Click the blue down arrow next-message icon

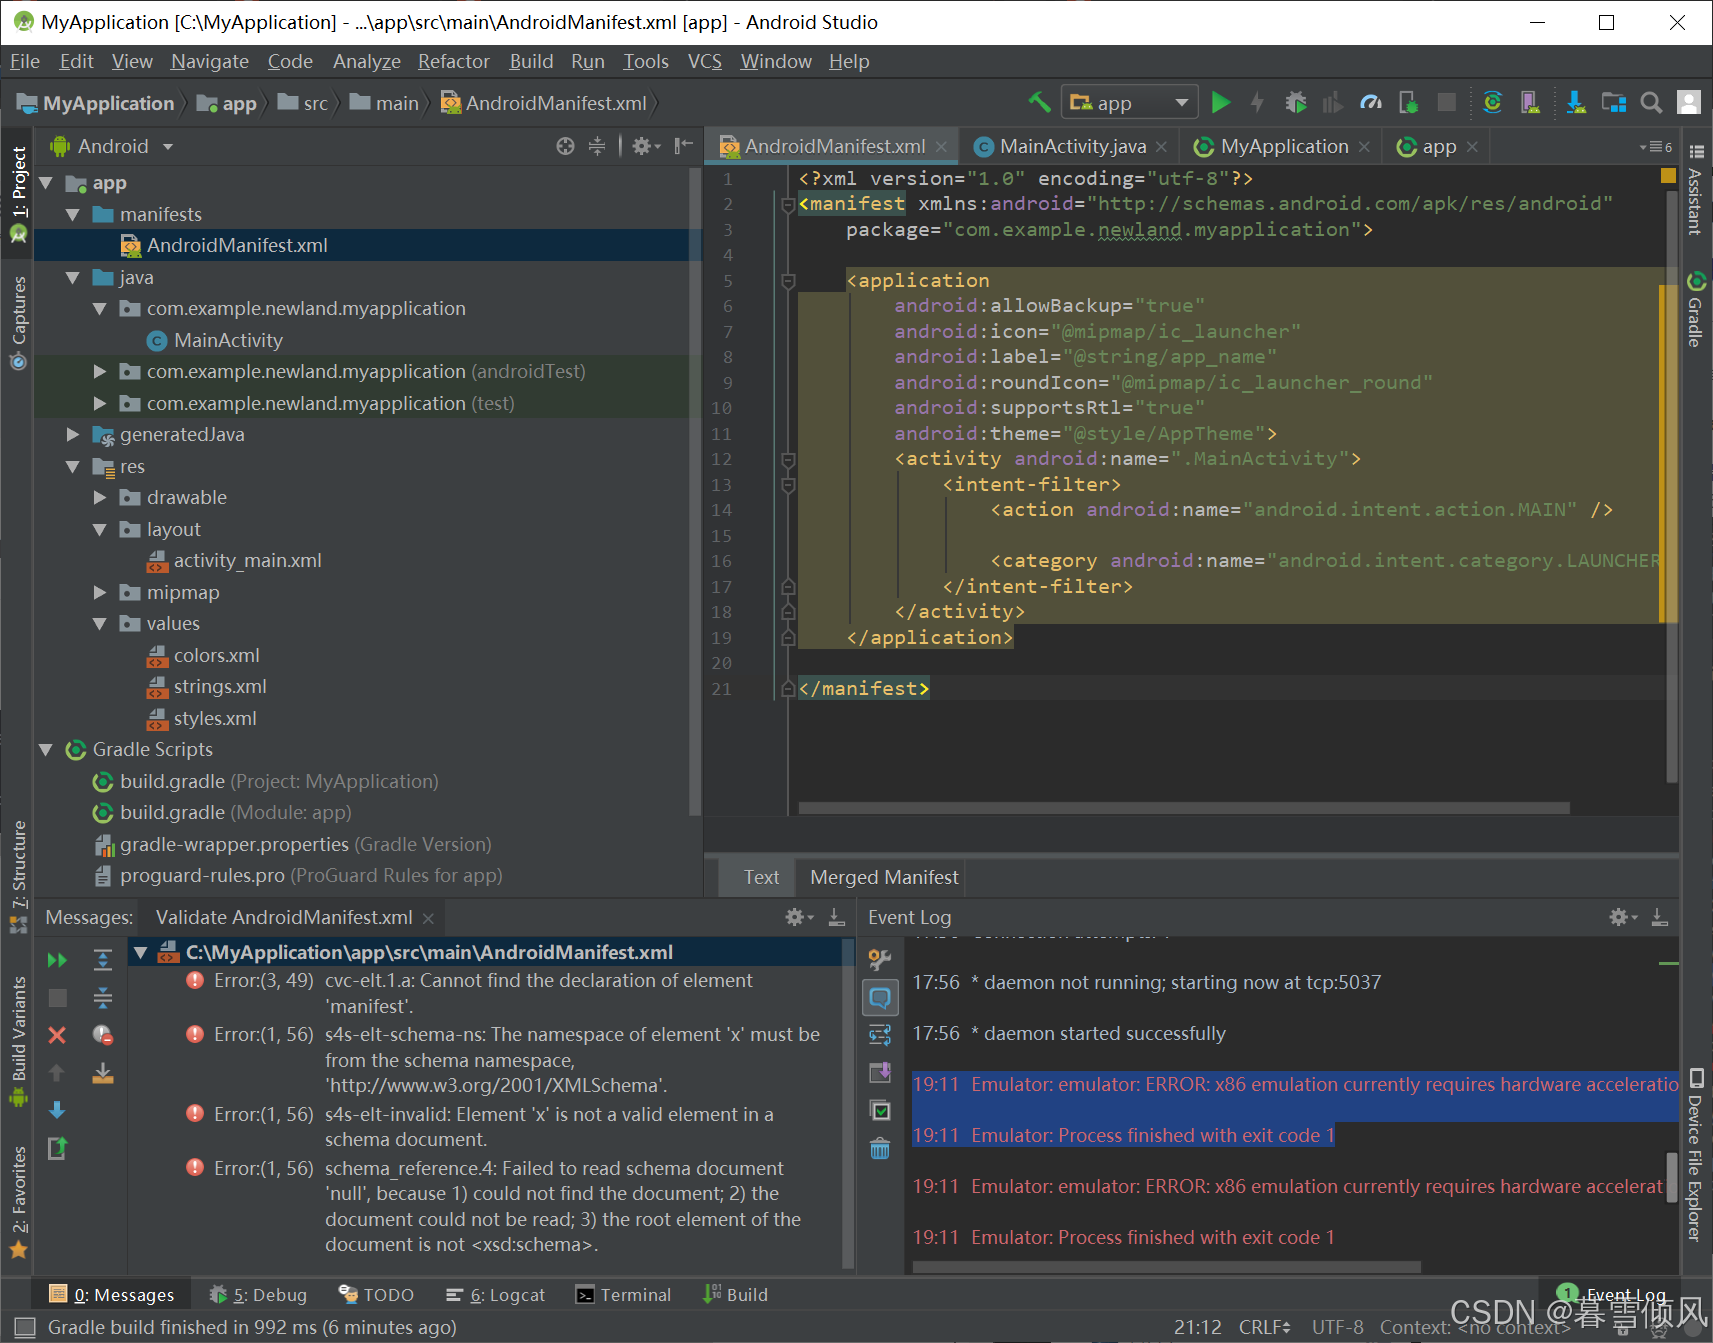coord(57,1110)
